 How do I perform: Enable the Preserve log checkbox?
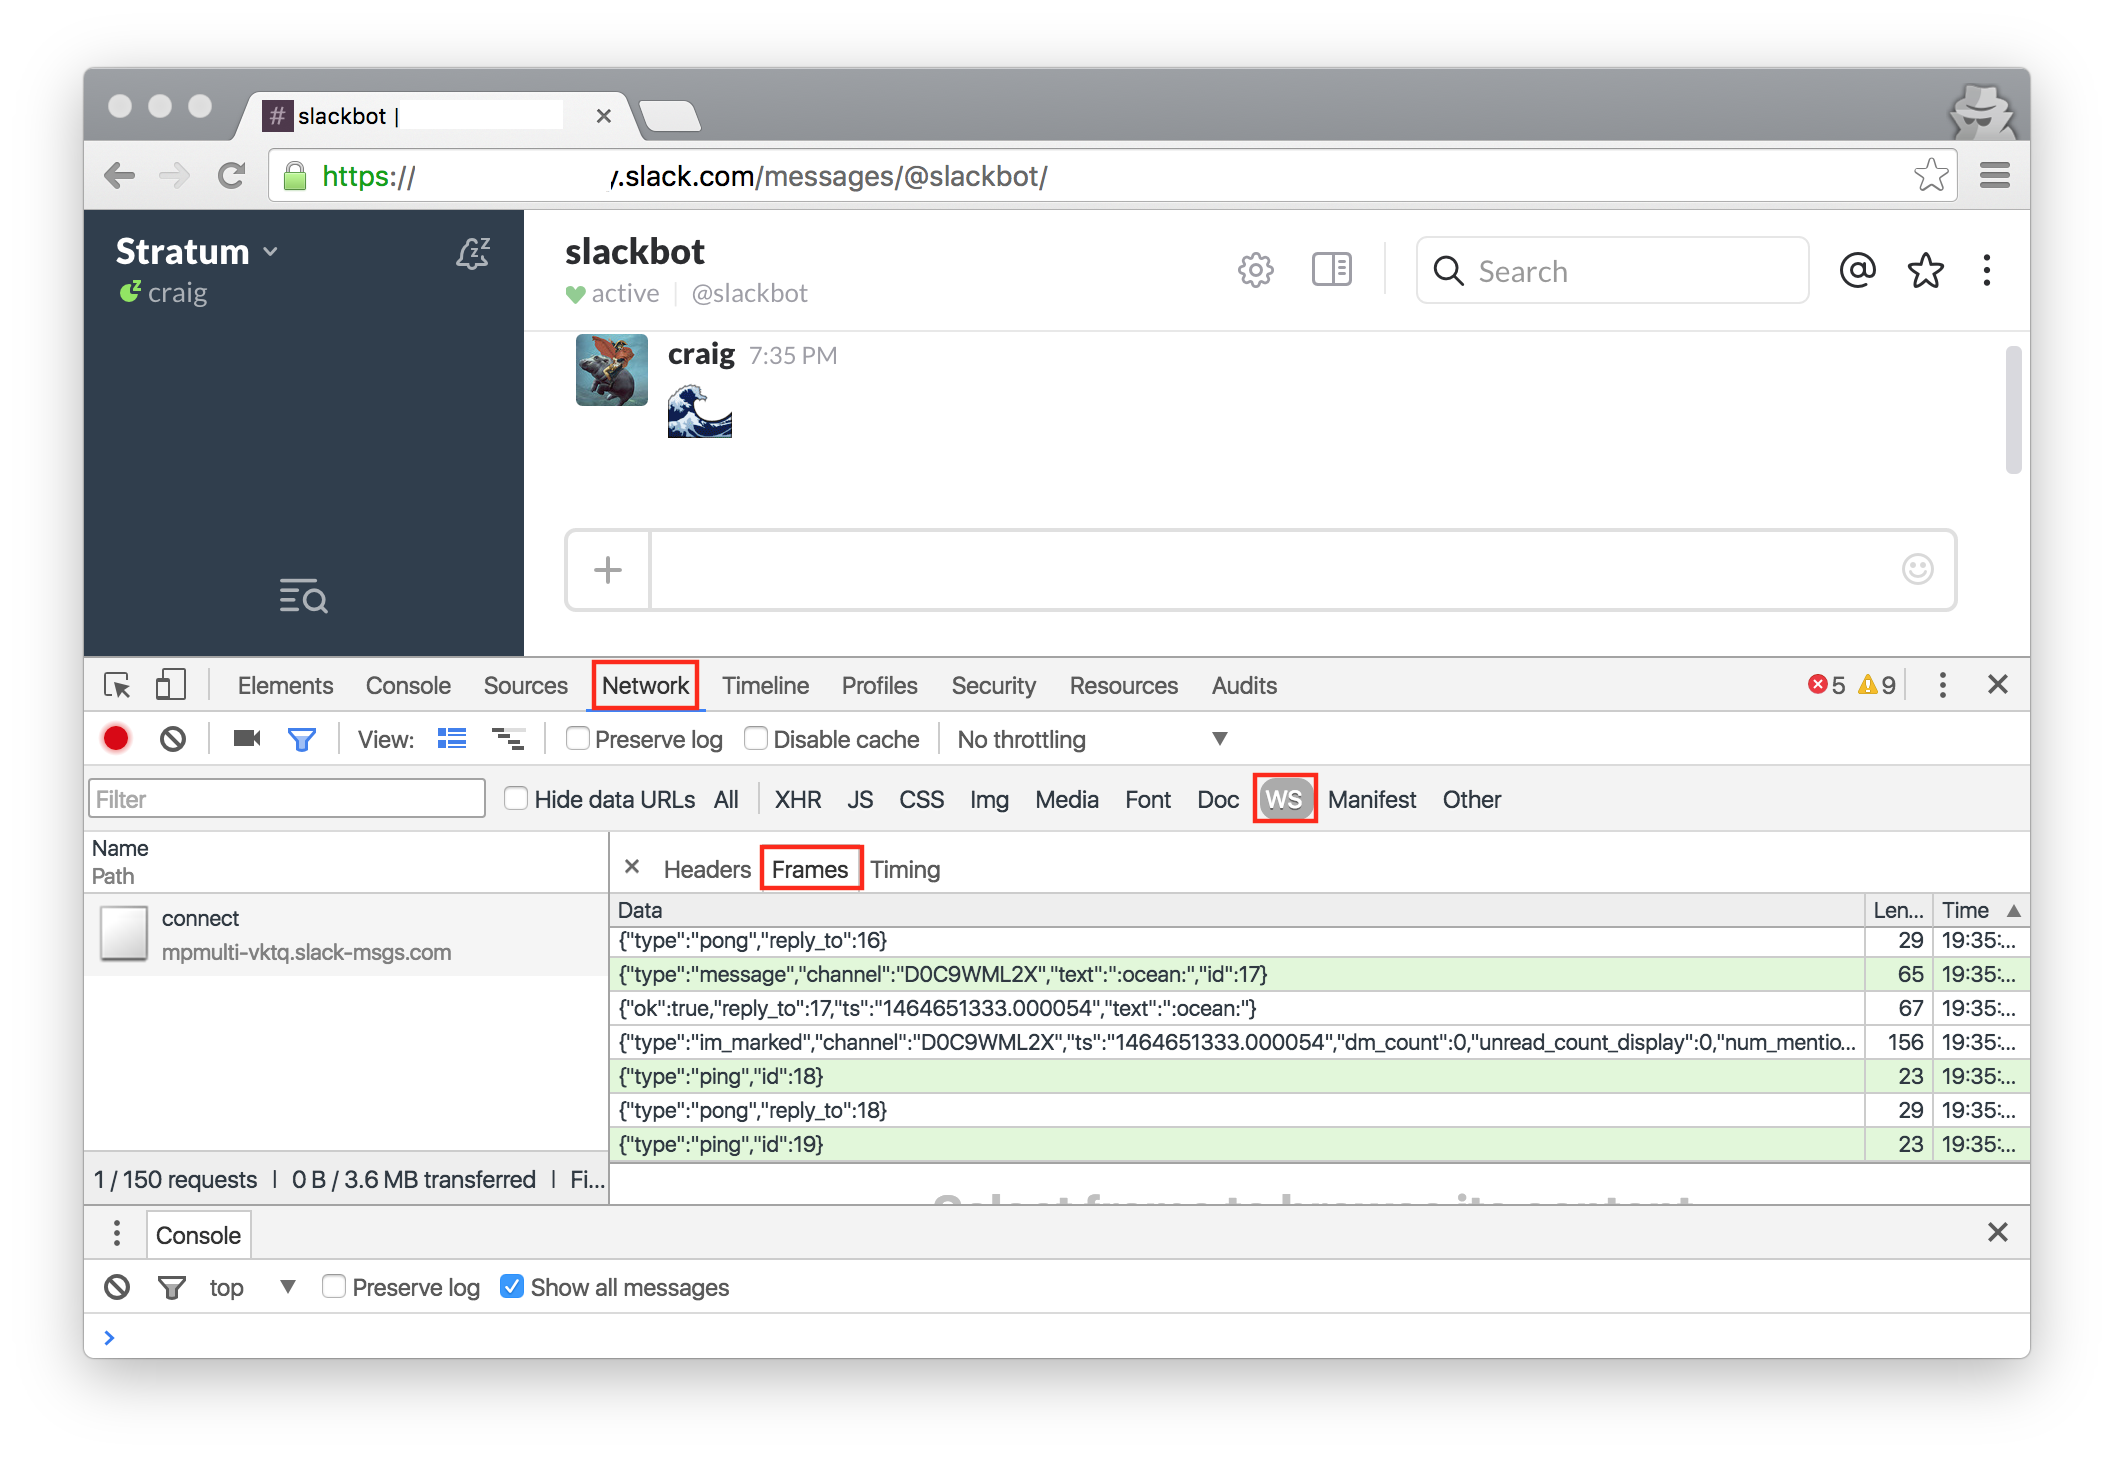click(x=578, y=739)
